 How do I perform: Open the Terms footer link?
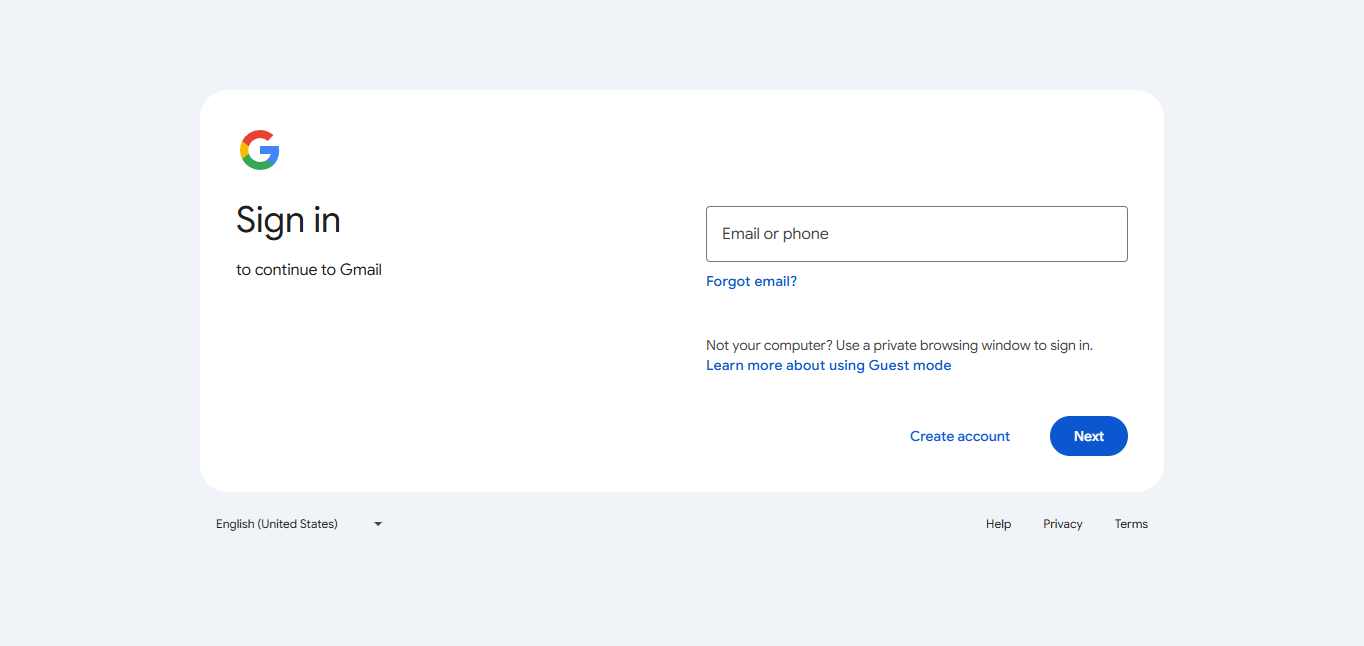1131,524
